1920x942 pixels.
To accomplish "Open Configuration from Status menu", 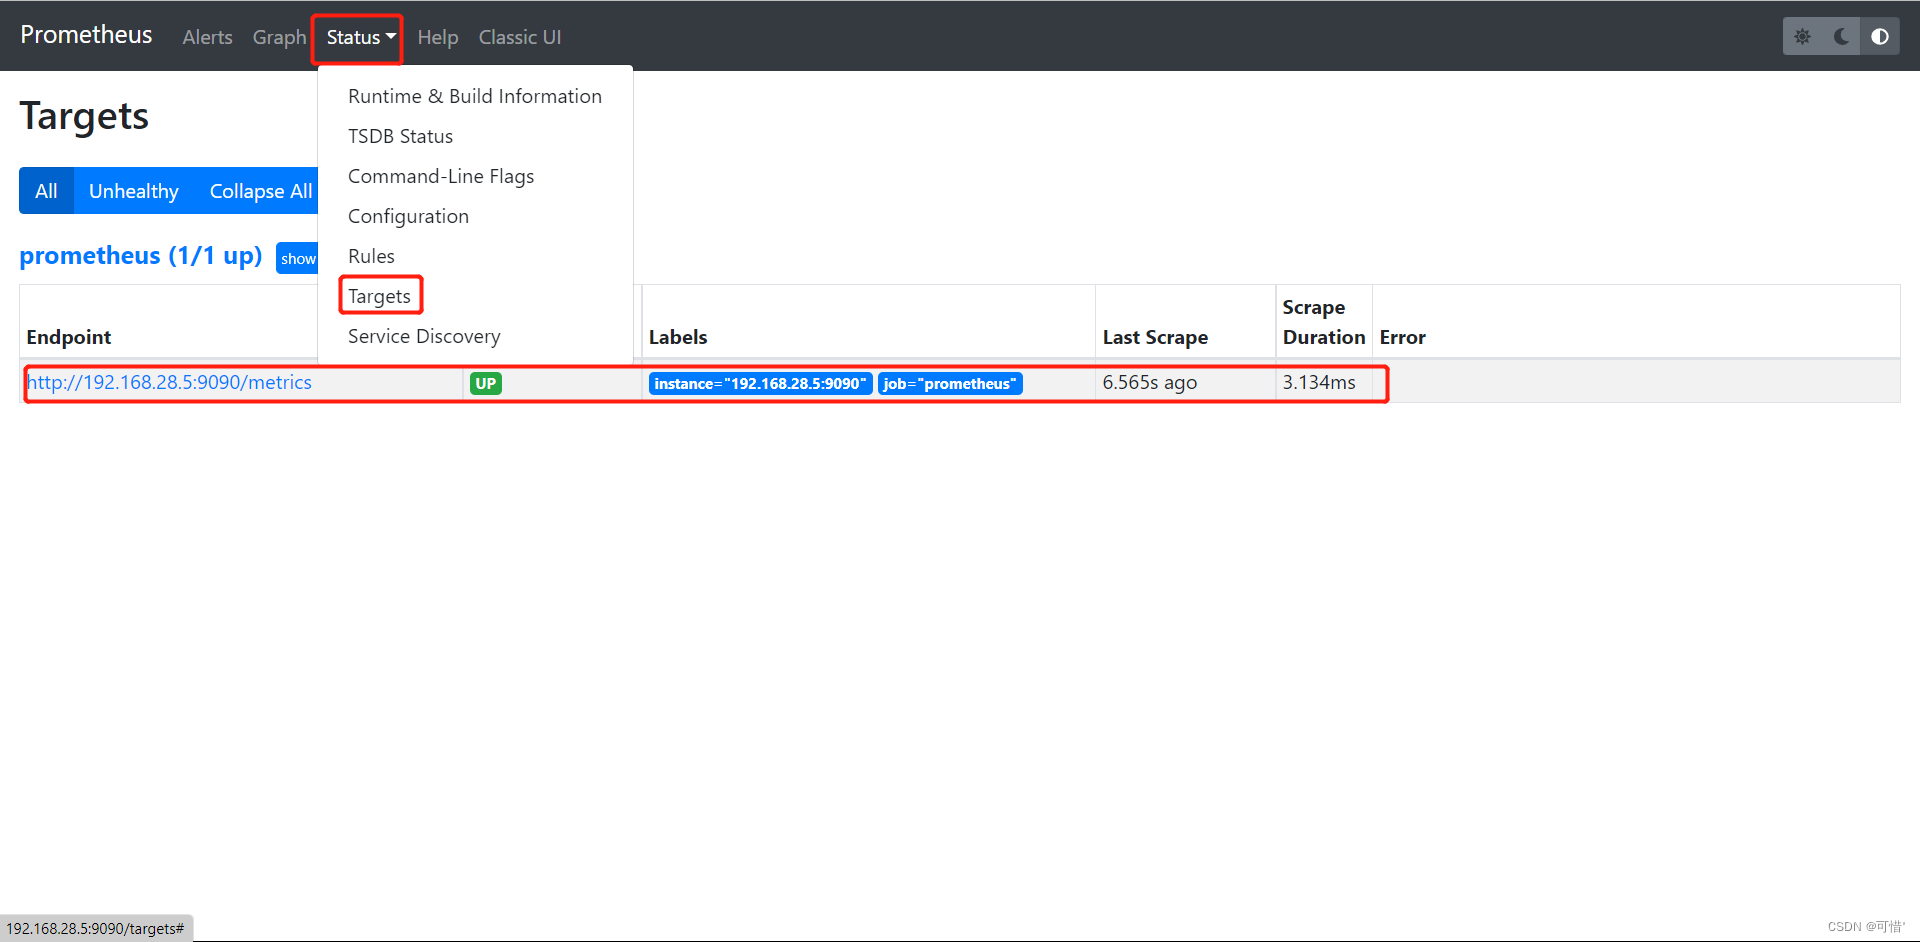I will point(475,216).
